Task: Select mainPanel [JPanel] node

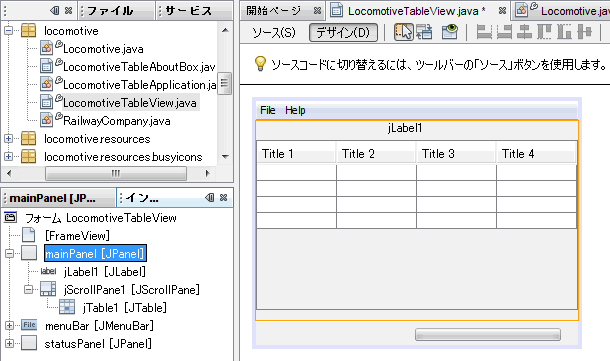Action: pos(95,254)
